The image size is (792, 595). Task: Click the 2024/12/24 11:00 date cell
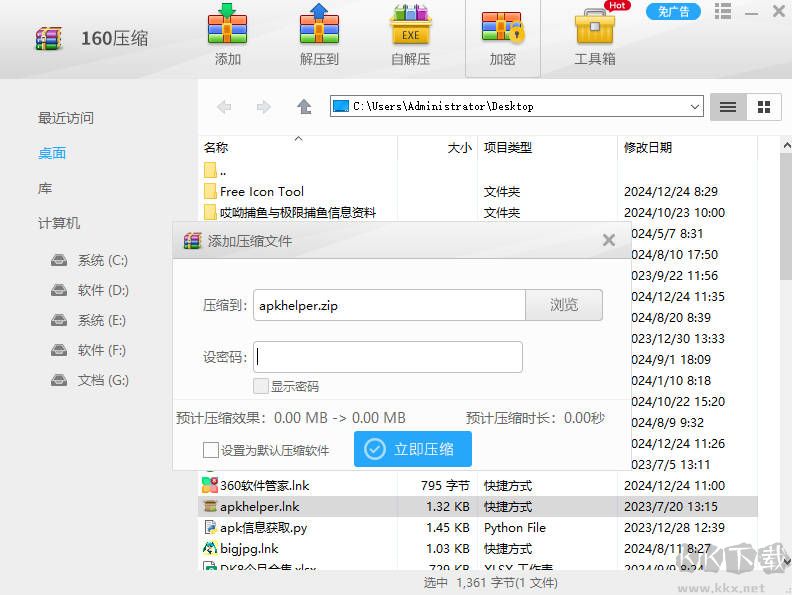[674, 485]
